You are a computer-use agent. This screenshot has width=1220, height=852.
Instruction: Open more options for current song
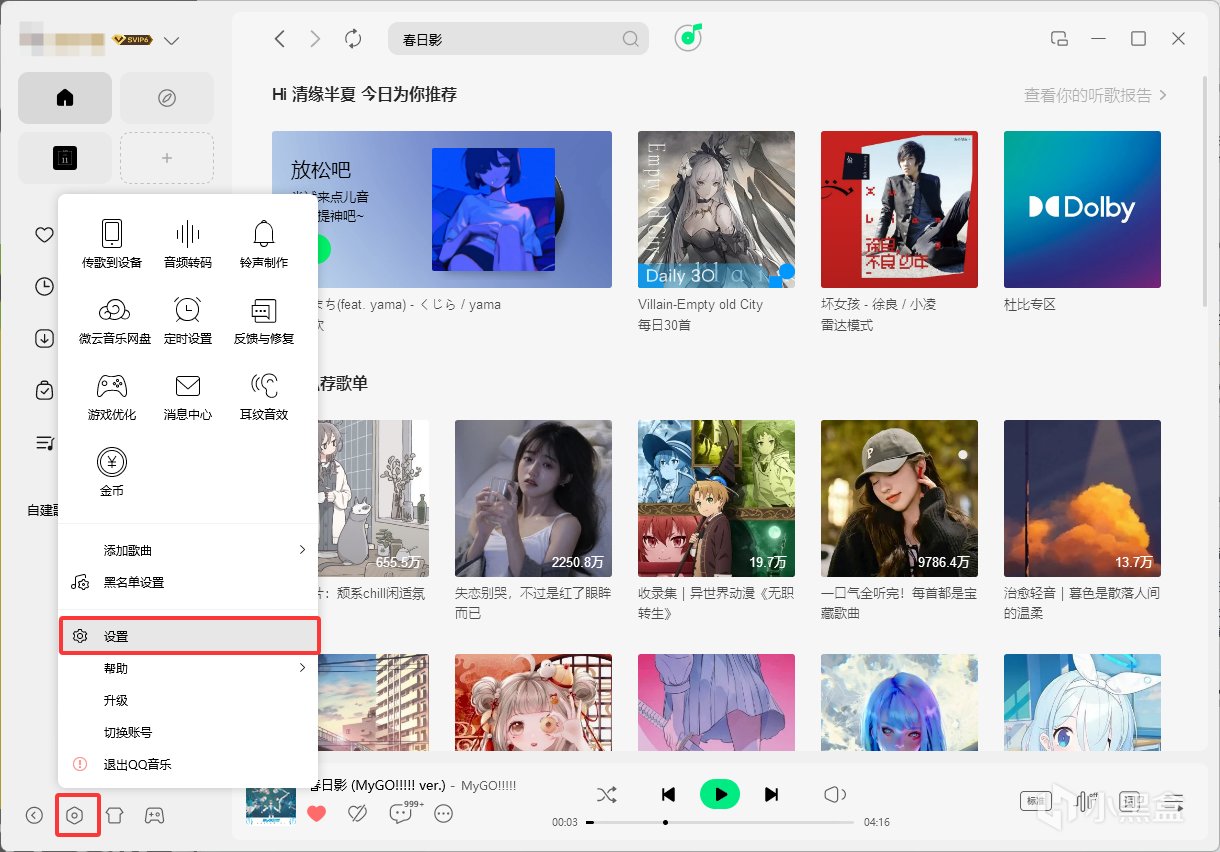click(x=444, y=814)
